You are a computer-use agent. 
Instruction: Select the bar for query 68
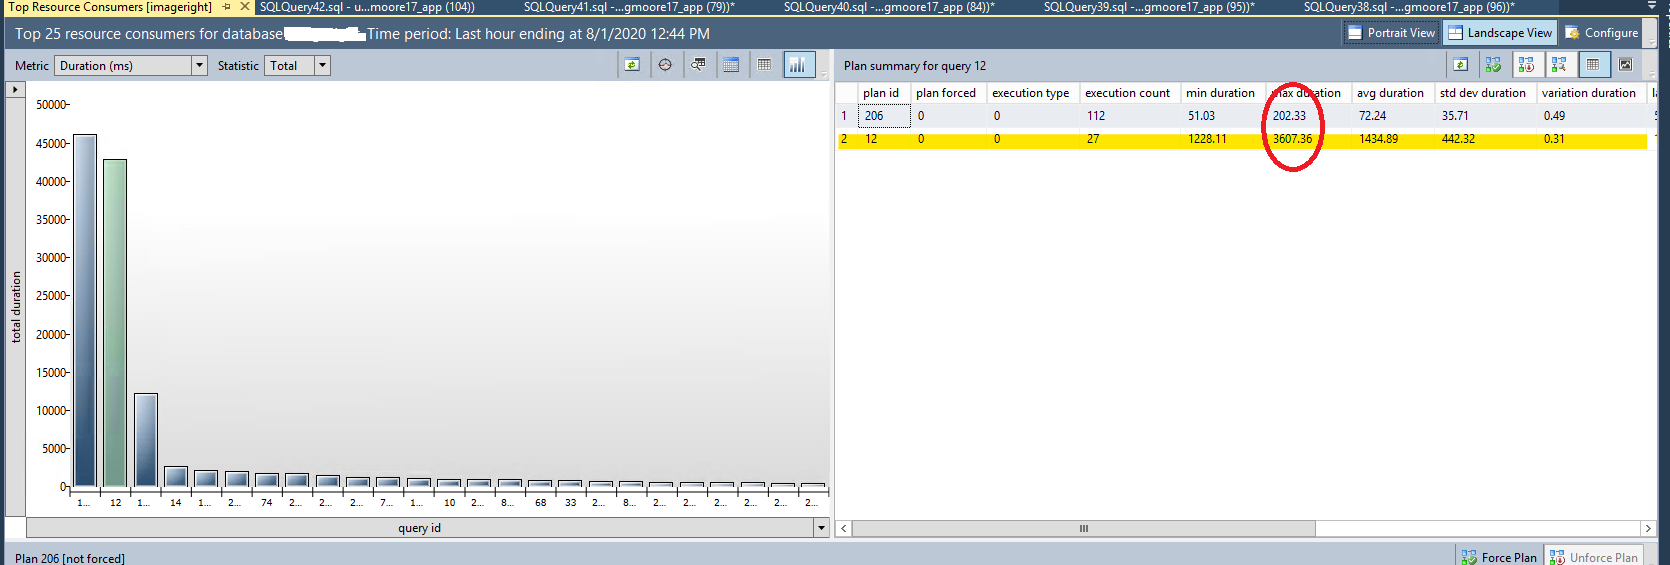coord(540,484)
